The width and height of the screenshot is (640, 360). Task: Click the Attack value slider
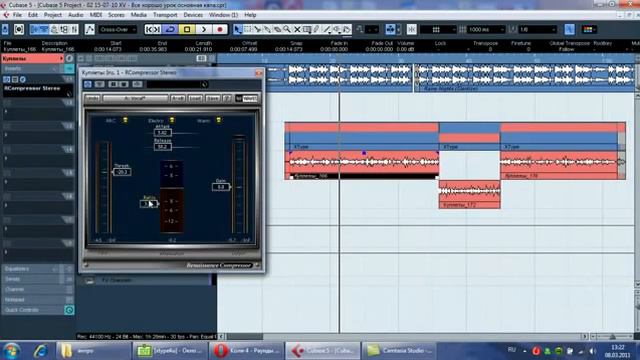pyautogui.click(x=162, y=133)
